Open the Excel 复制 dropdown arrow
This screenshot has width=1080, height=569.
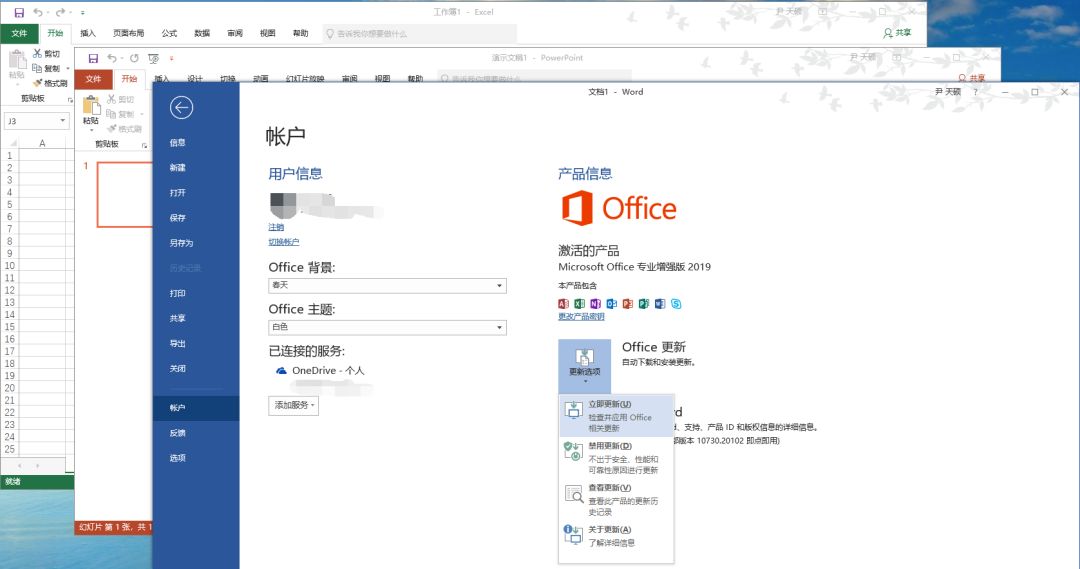point(68,69)
